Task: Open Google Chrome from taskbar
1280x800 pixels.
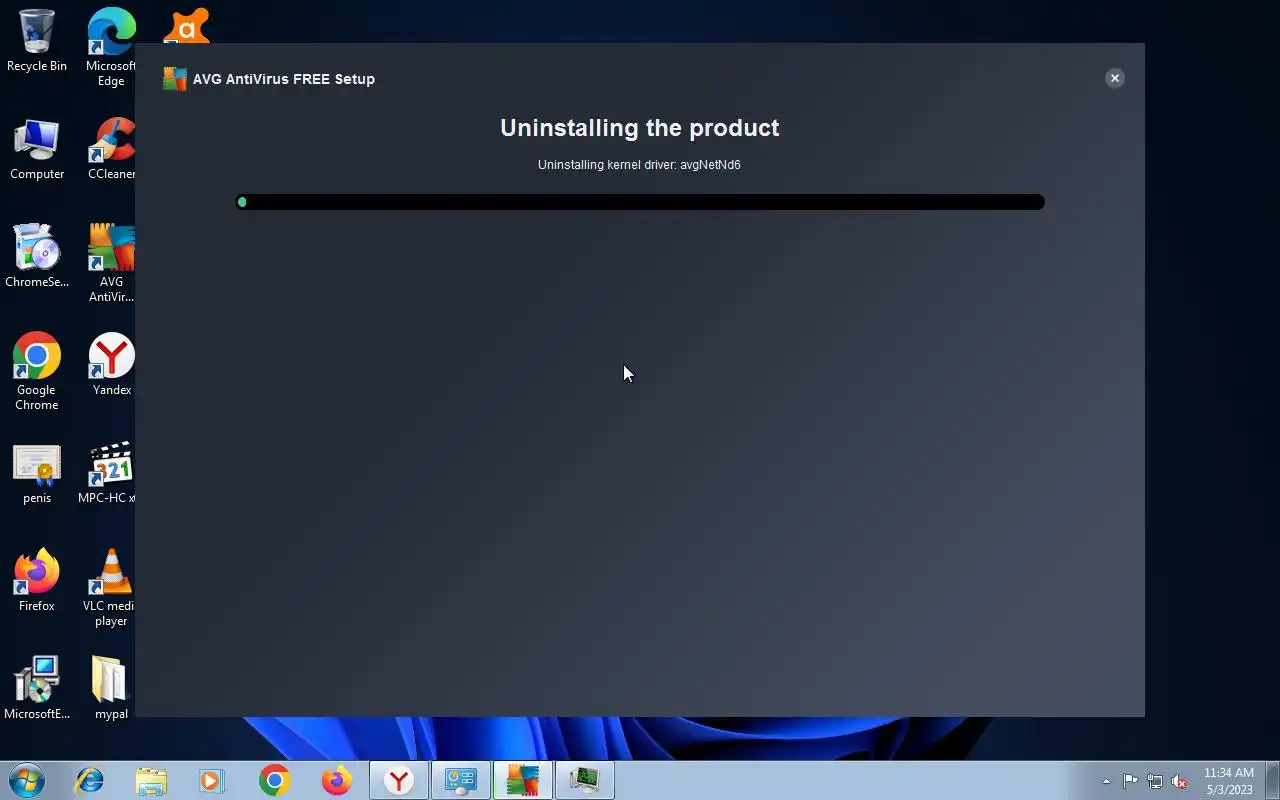Action: [x=274, y=780]
